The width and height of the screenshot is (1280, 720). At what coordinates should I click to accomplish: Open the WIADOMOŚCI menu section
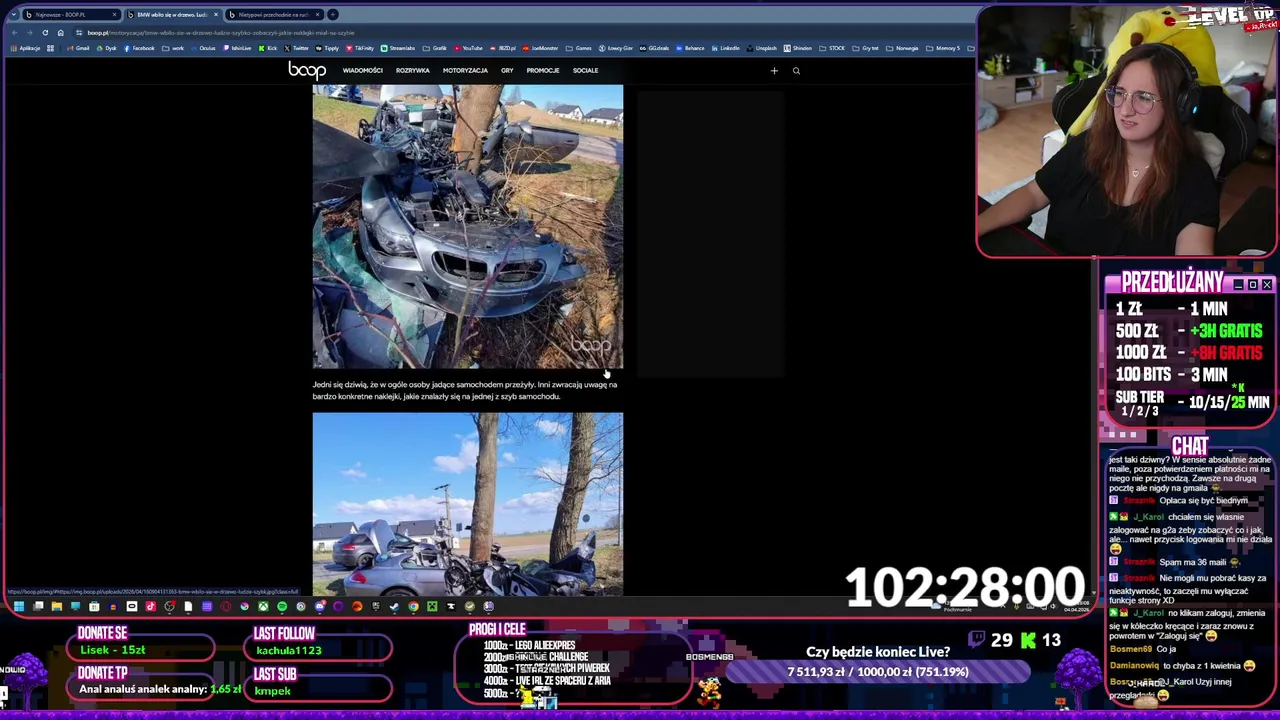362,70
